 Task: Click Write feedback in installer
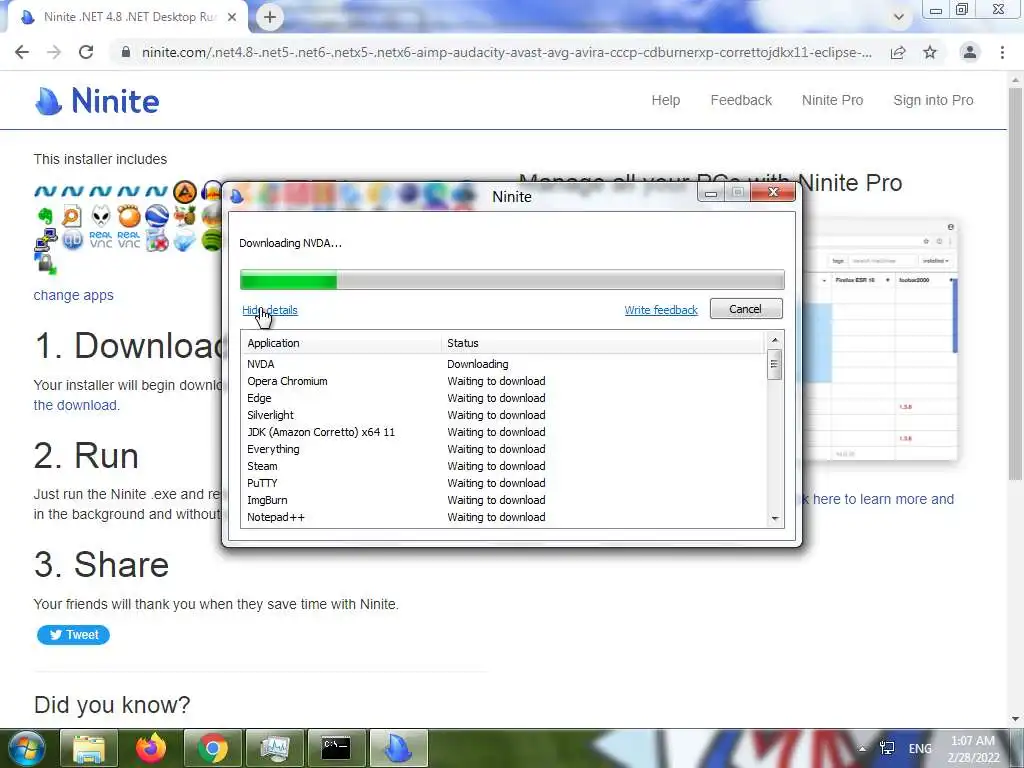tap(661, 310)
